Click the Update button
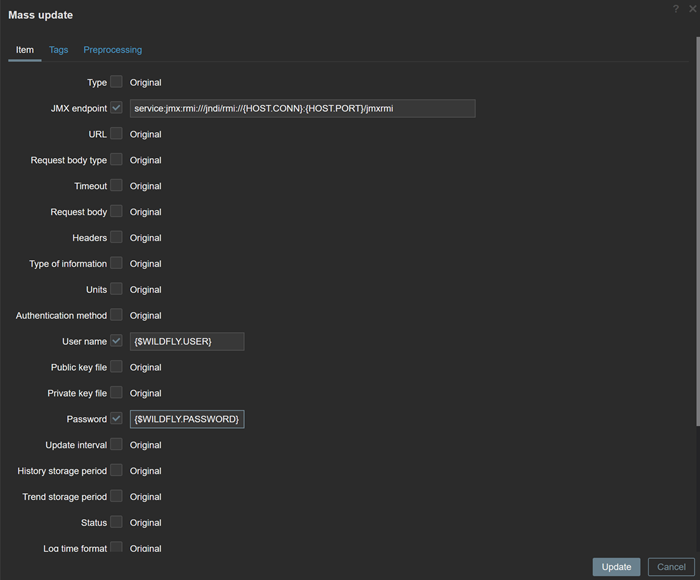Viewport: 700px width, 580px height. point(616,567)
